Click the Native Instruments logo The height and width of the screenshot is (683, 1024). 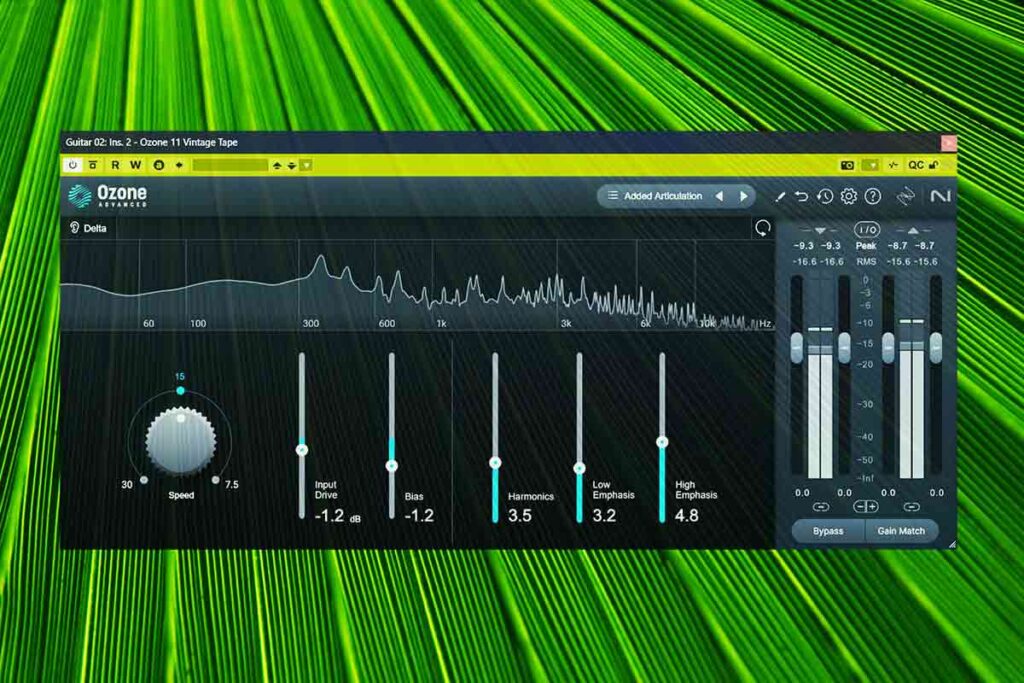[940, 196]
